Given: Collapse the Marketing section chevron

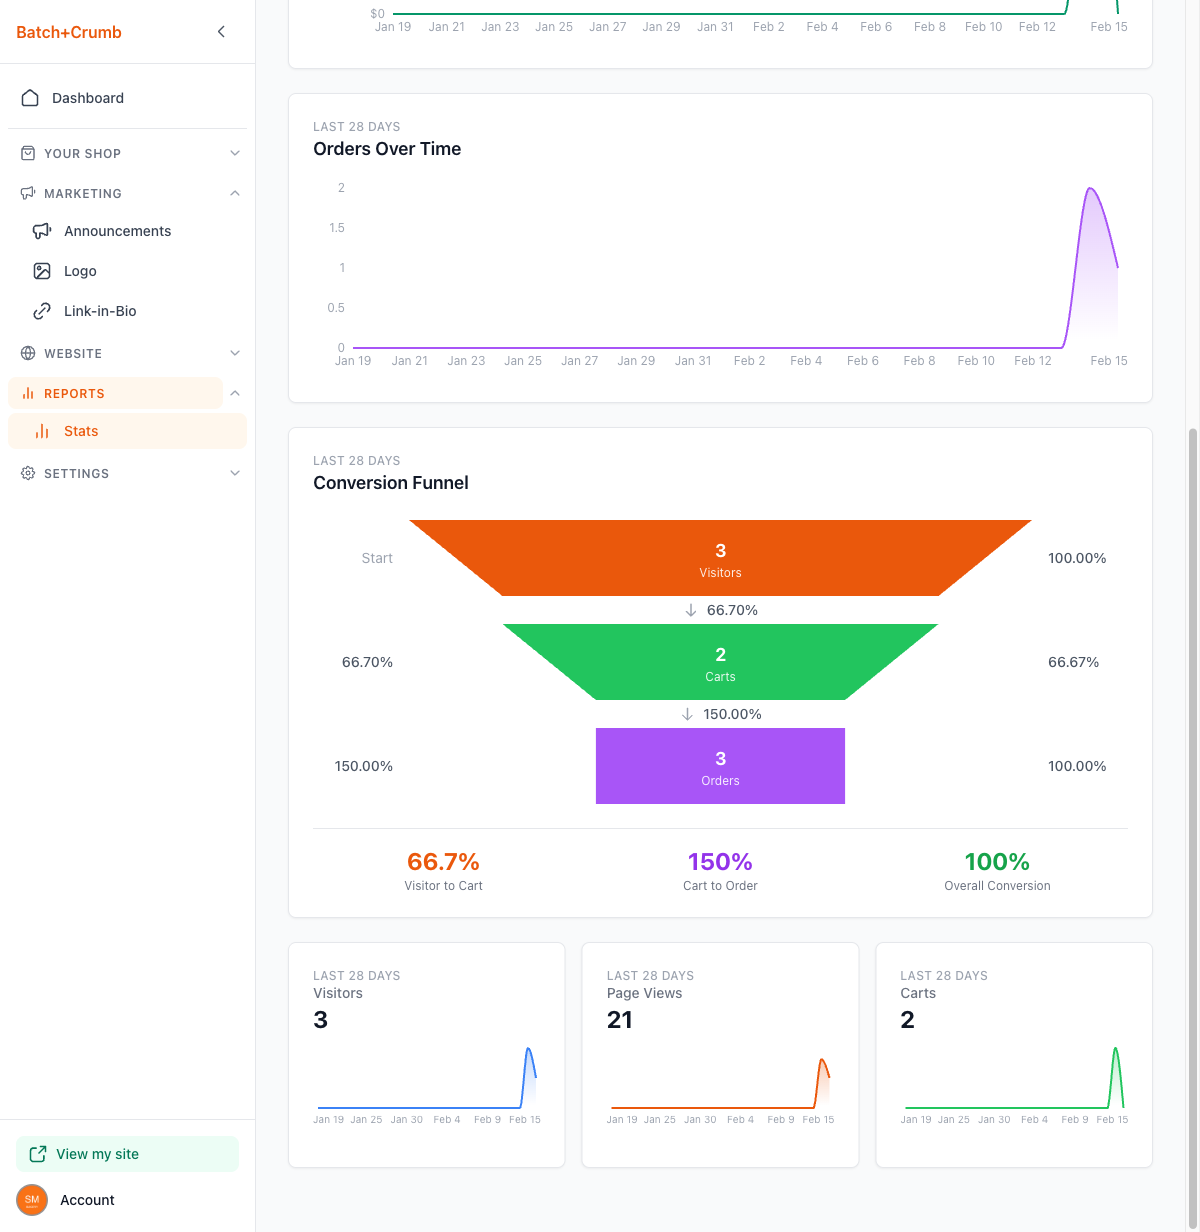Looking at the screenshot, I should coord(235,193).
